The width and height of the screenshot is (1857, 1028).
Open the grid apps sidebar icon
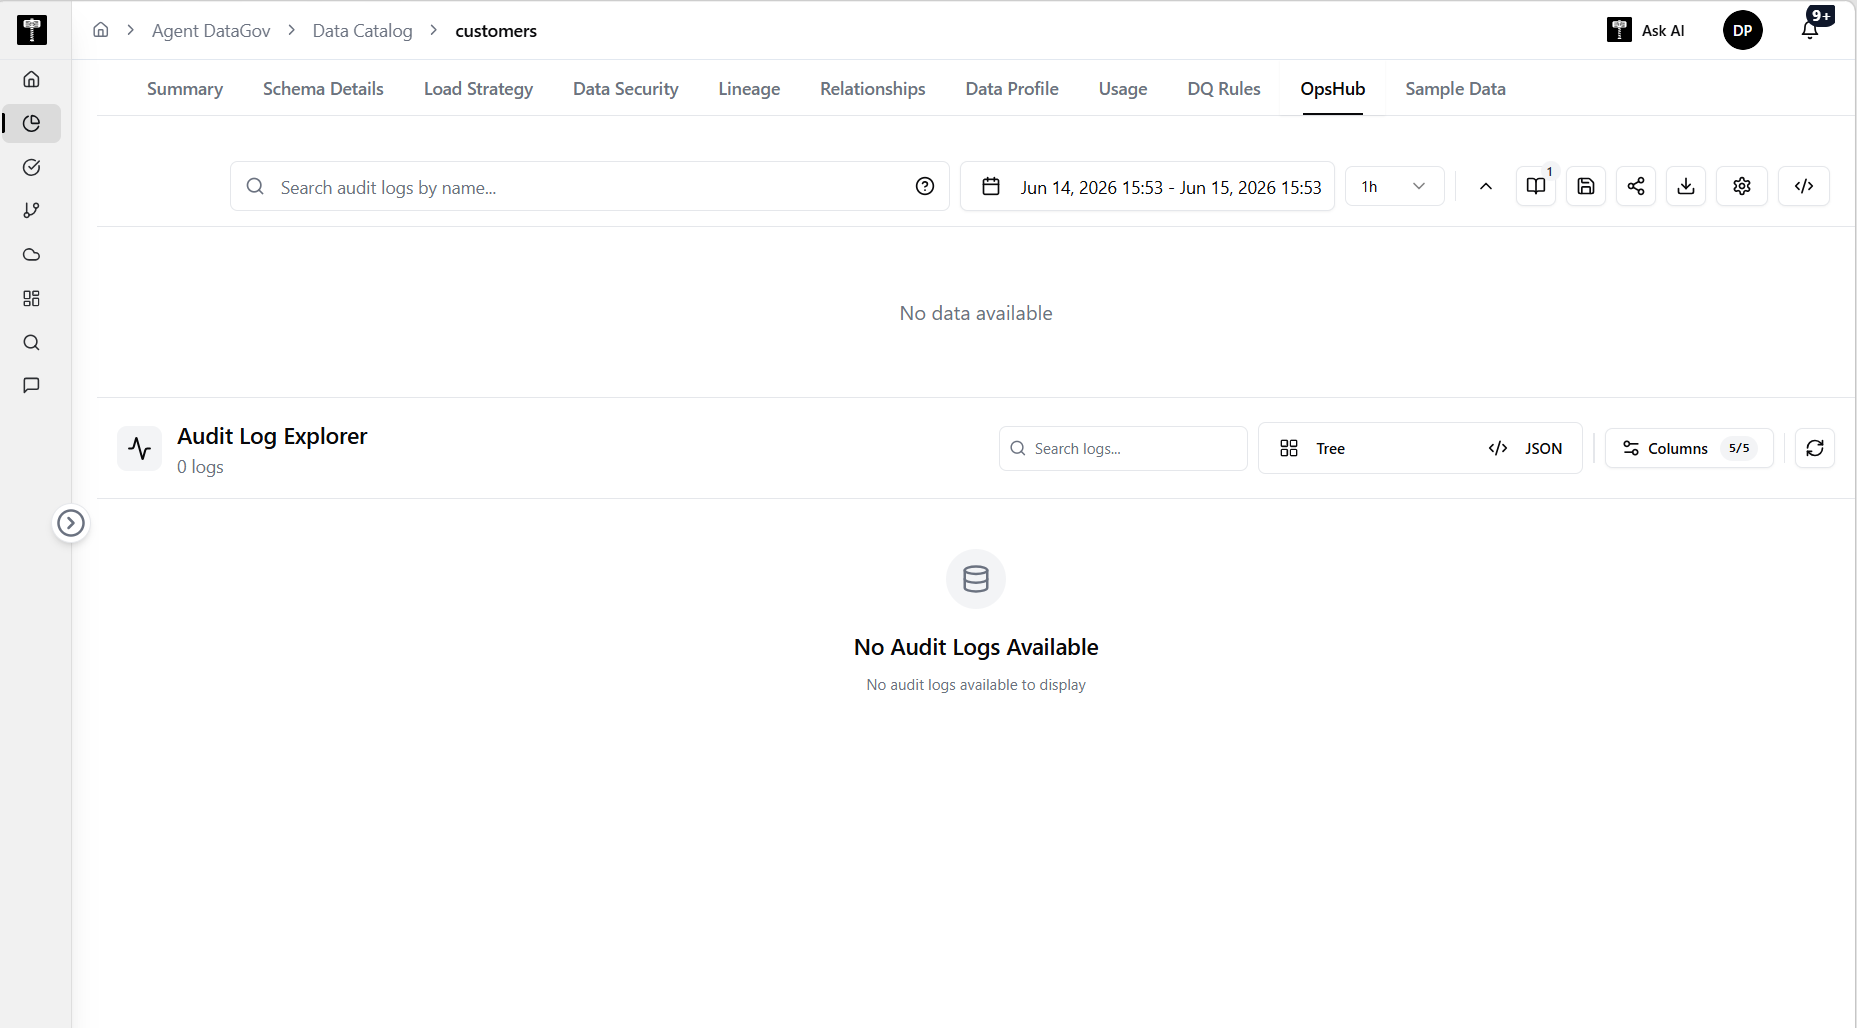click(32, 298)
